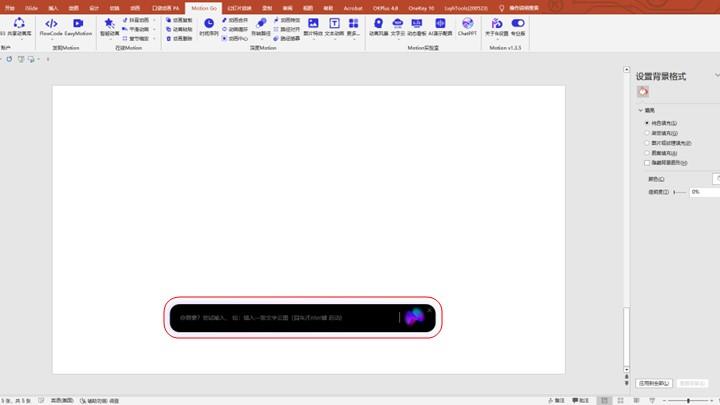Switch to the Acrobat ribbon tab
The image size is (720, 405).
353,8
